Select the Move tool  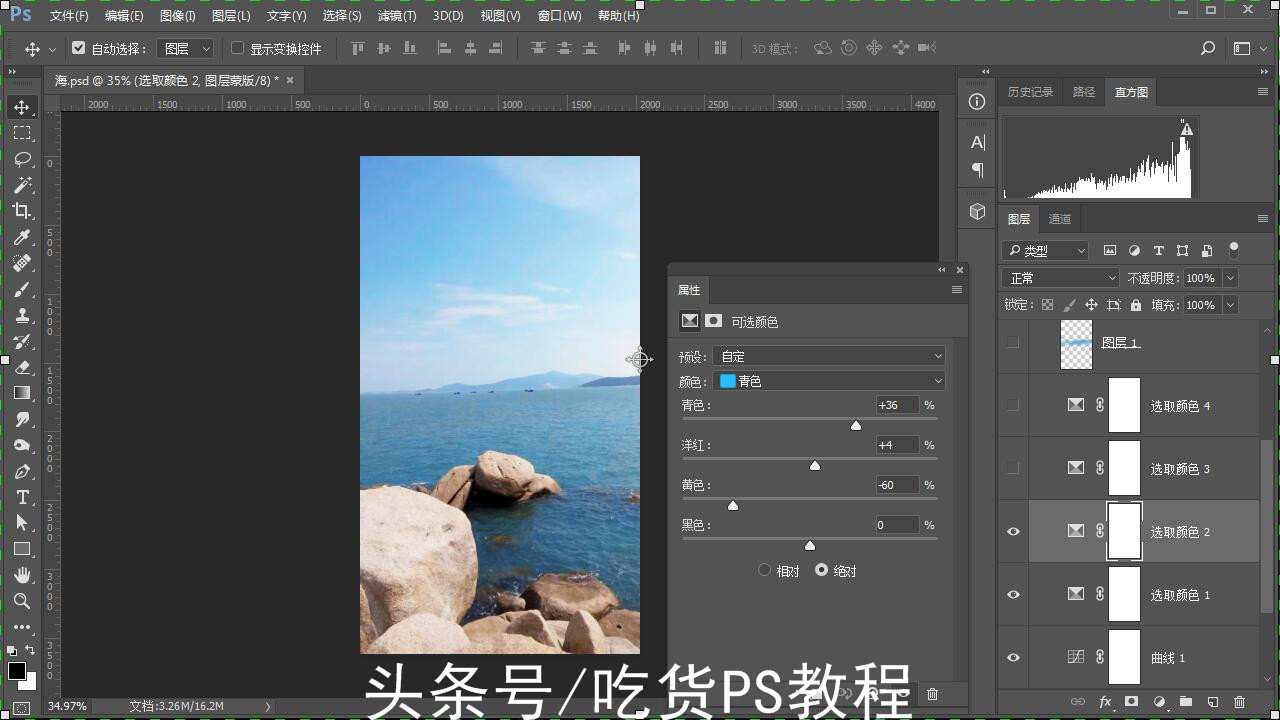[22, 106]
